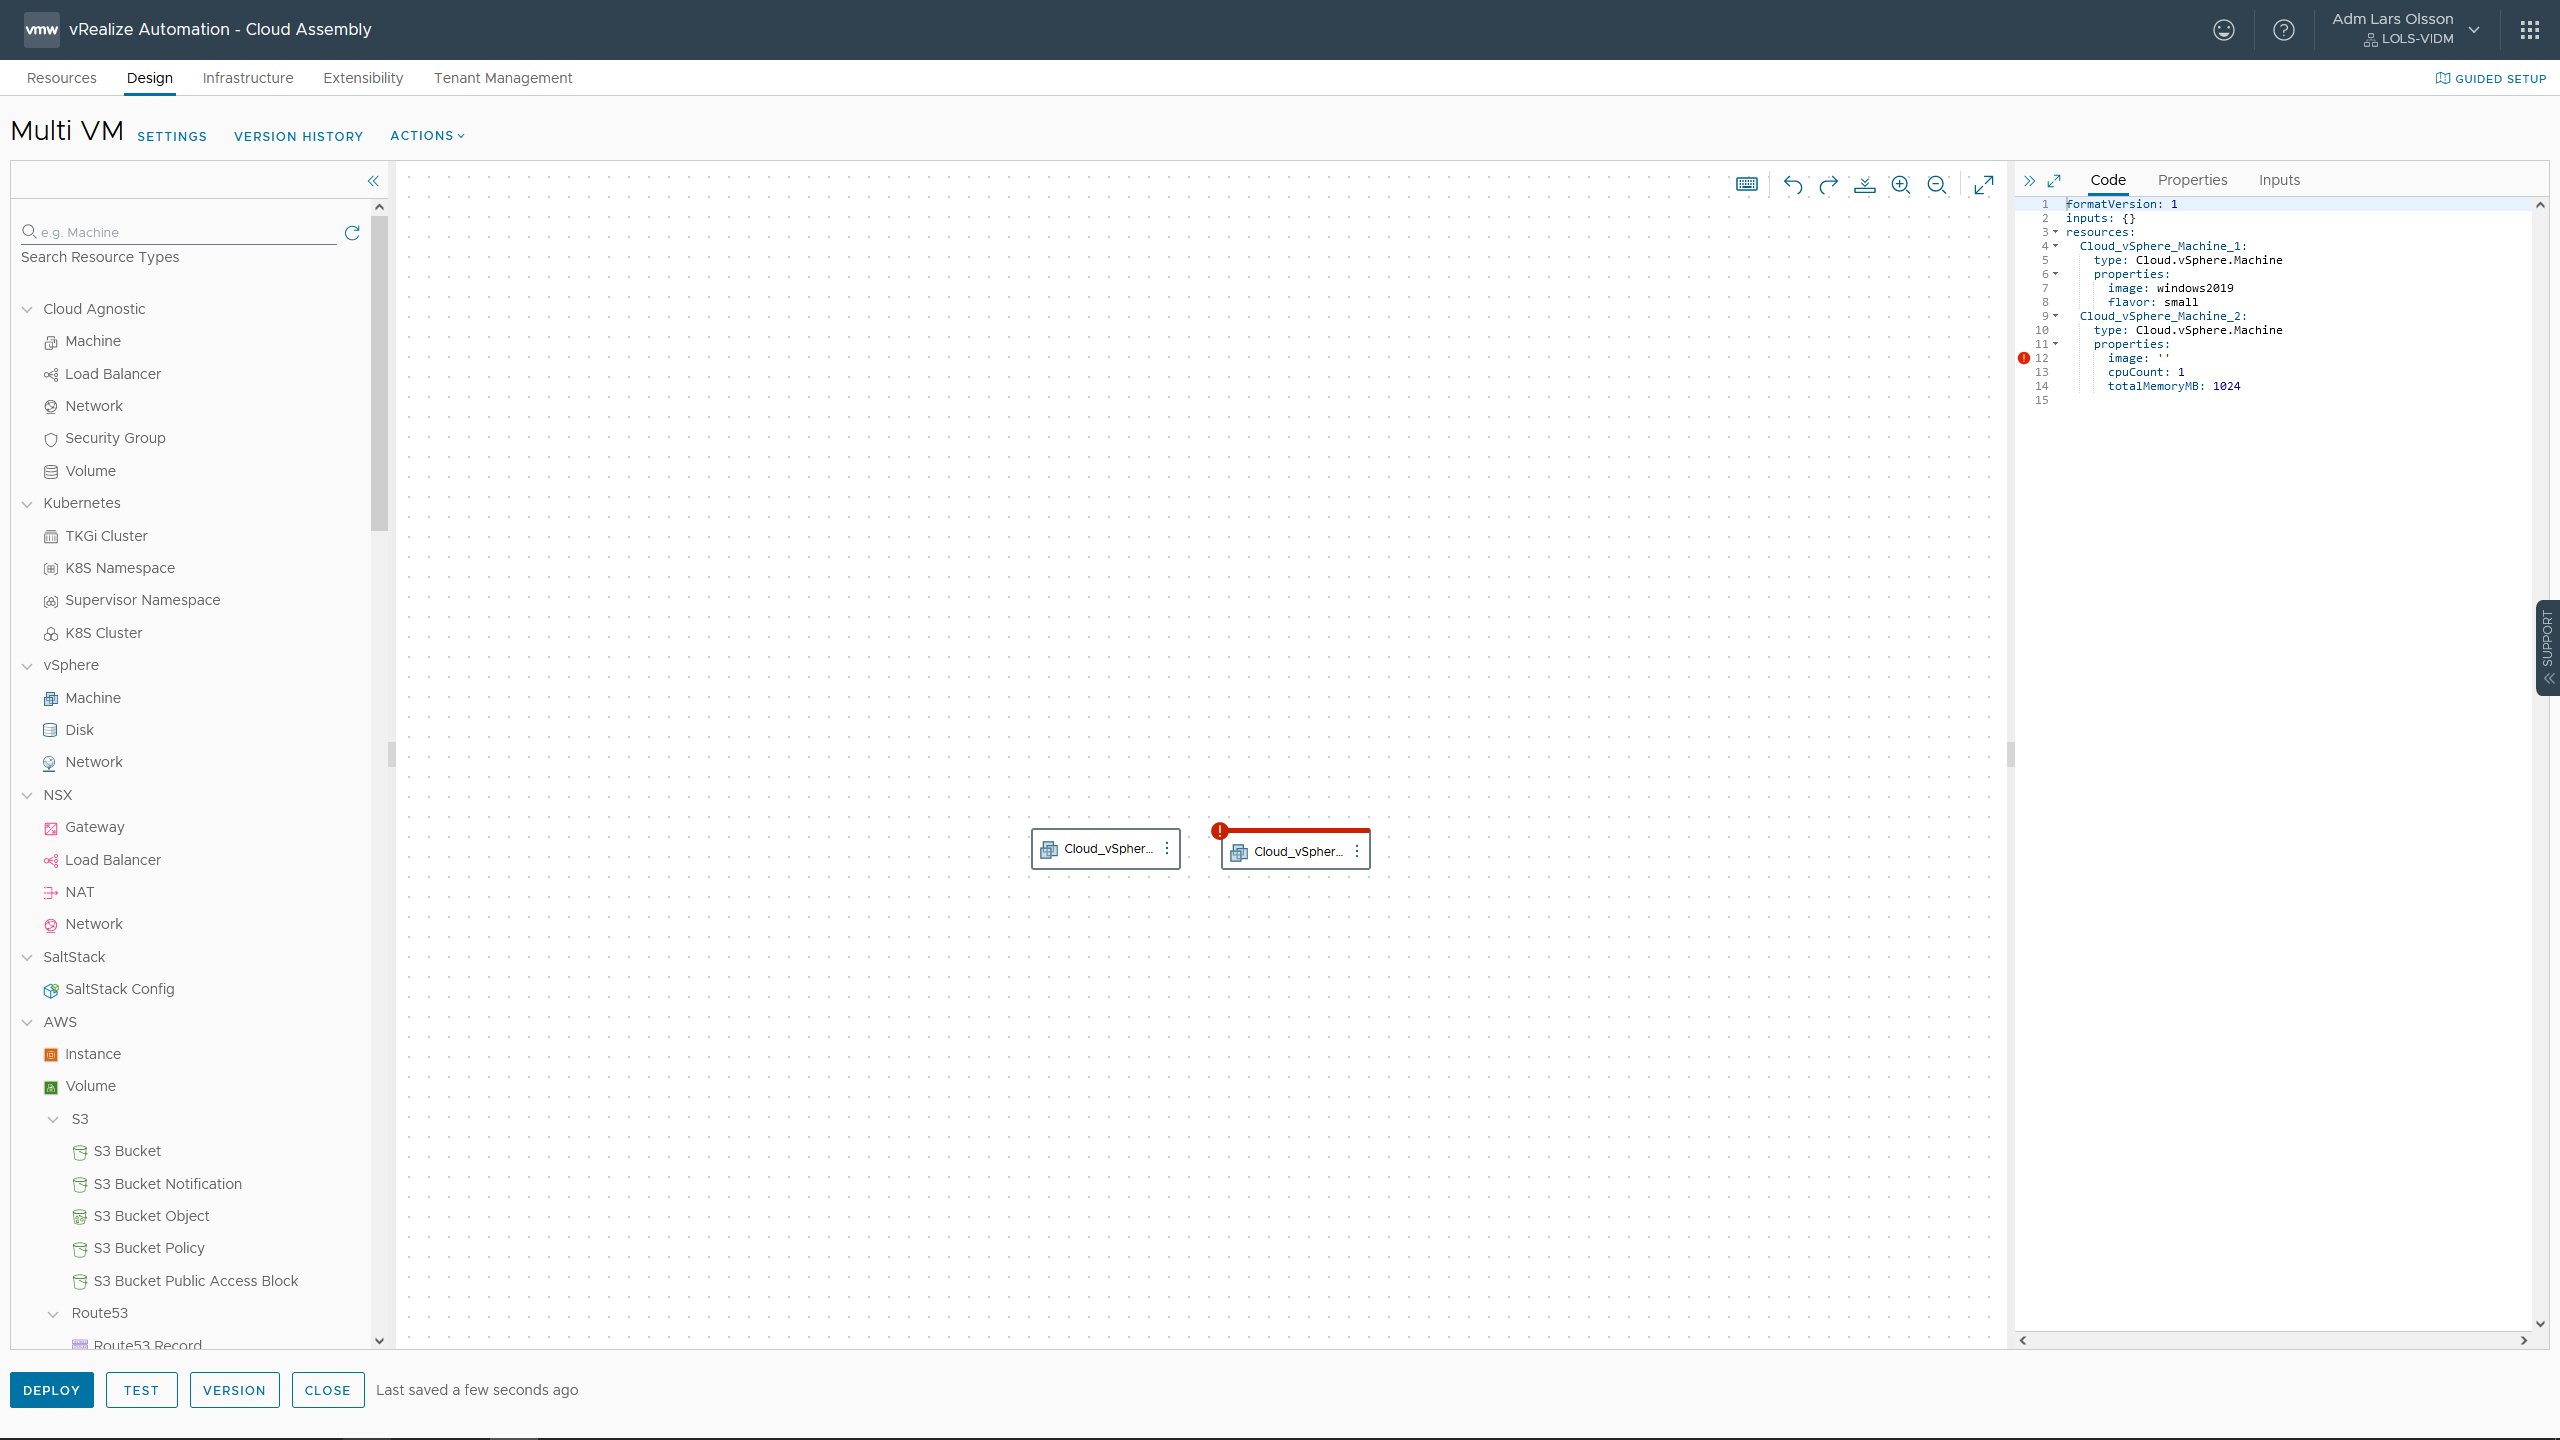Image resolution: width=2560 pixels, height=1440 pixels.
Task: Switch to the Resources tab
Action: tap(62, 78)
